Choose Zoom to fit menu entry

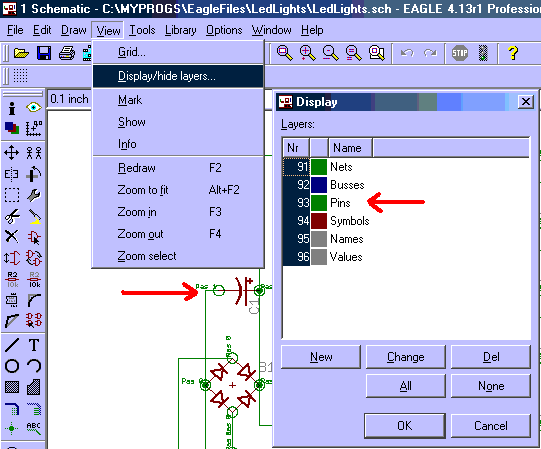pyautogui.click(x=178, y=190)
